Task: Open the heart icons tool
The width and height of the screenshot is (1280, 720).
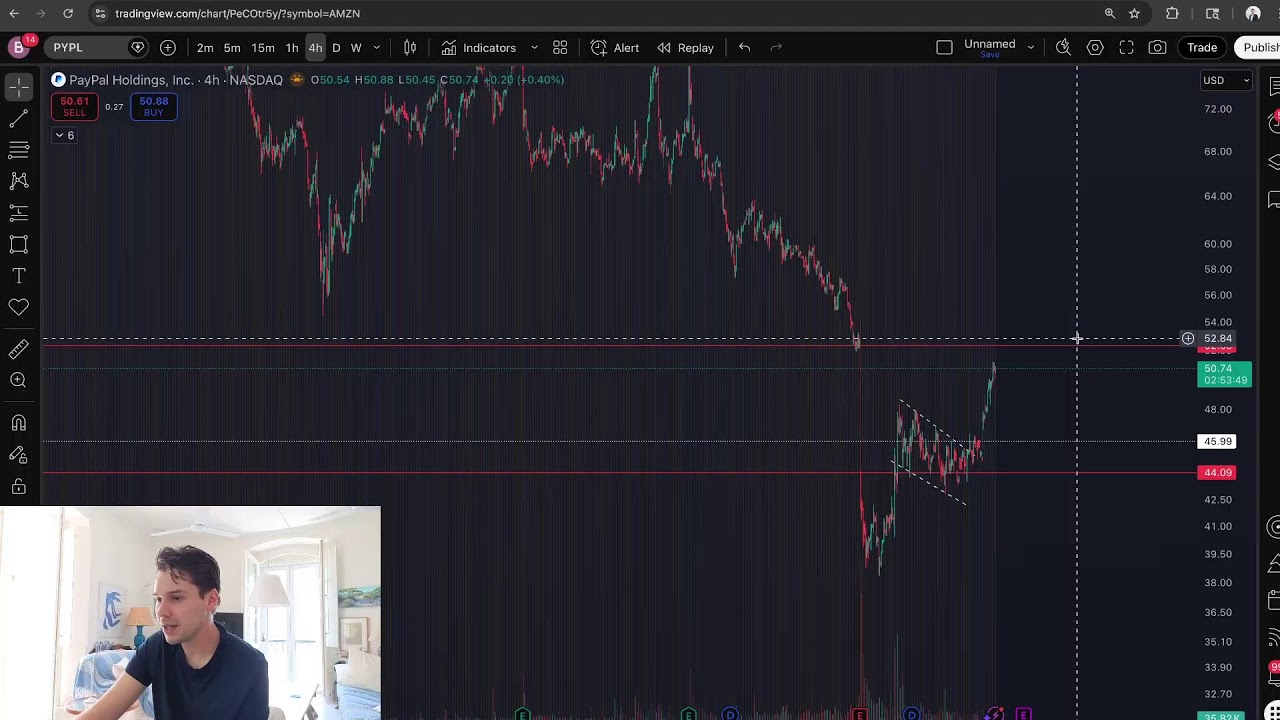Action: (19, 307)
